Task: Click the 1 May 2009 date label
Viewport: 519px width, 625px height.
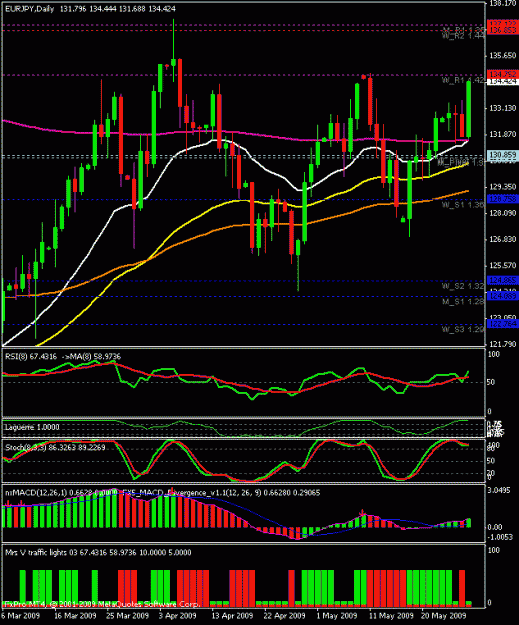Action: pyautogui.click(x=337, y=616)
